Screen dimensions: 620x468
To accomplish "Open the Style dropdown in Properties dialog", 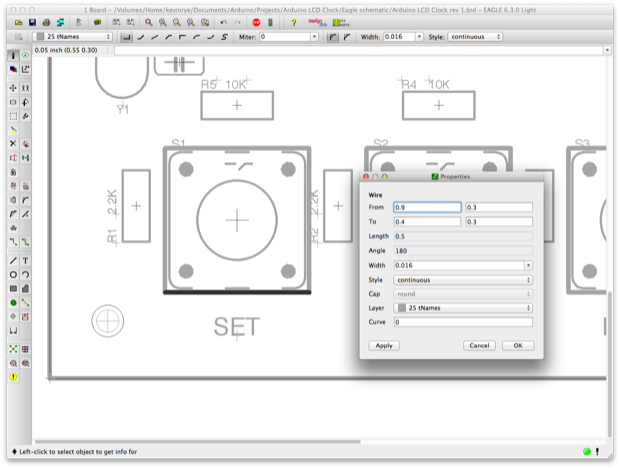I will (463, 280).
